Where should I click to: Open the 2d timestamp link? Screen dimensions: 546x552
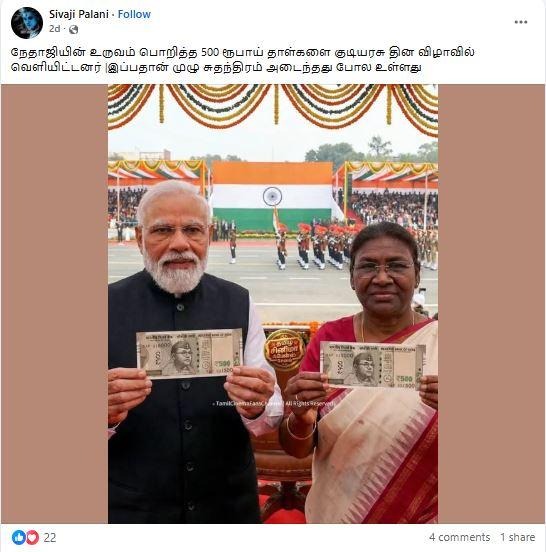coord(55,29)
